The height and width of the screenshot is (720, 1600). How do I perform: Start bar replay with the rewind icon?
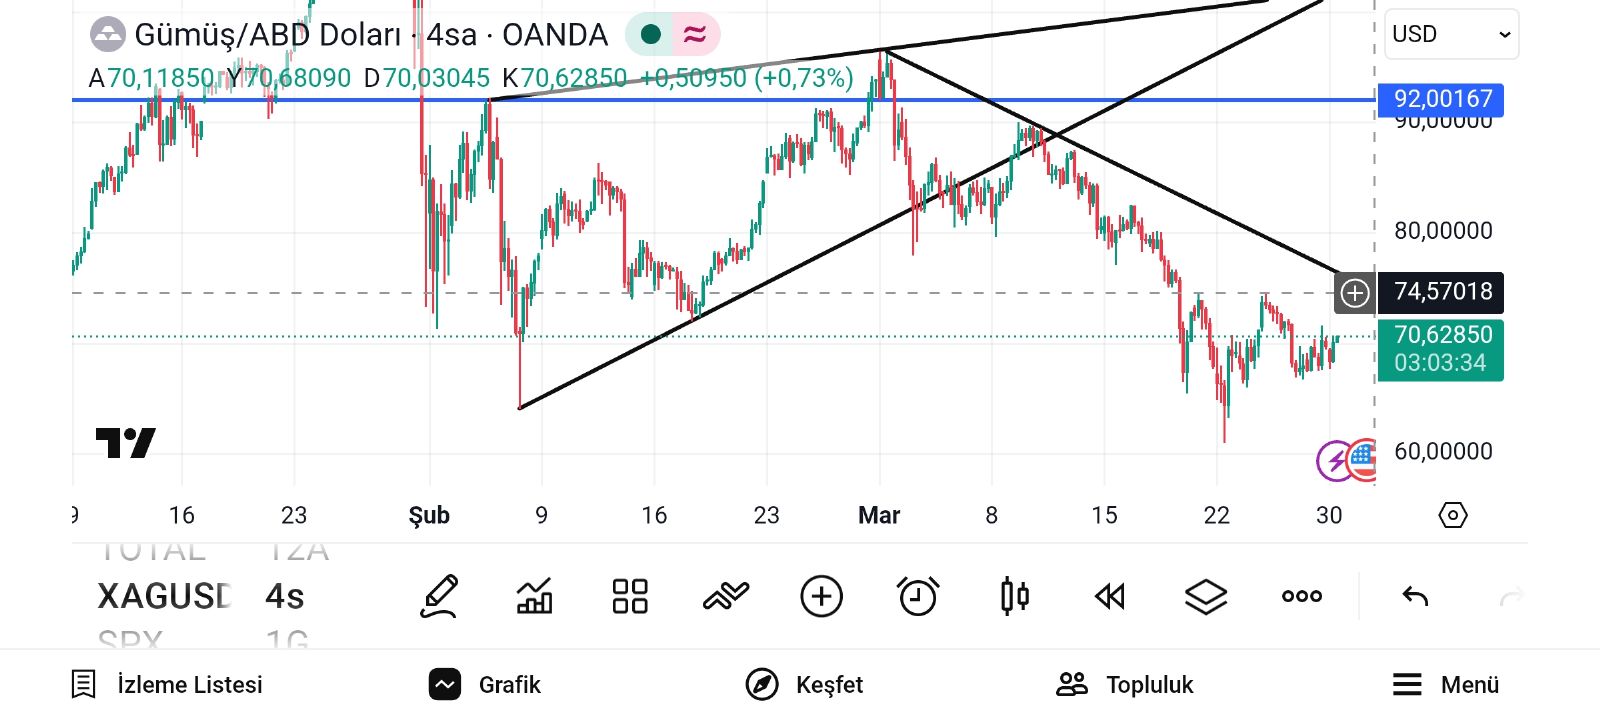point(1110,597)
